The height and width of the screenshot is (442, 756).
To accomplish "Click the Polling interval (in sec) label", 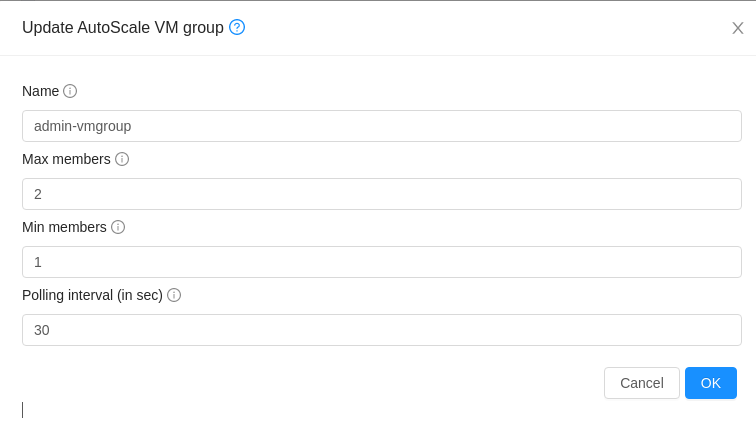I will tap(92, 295).
